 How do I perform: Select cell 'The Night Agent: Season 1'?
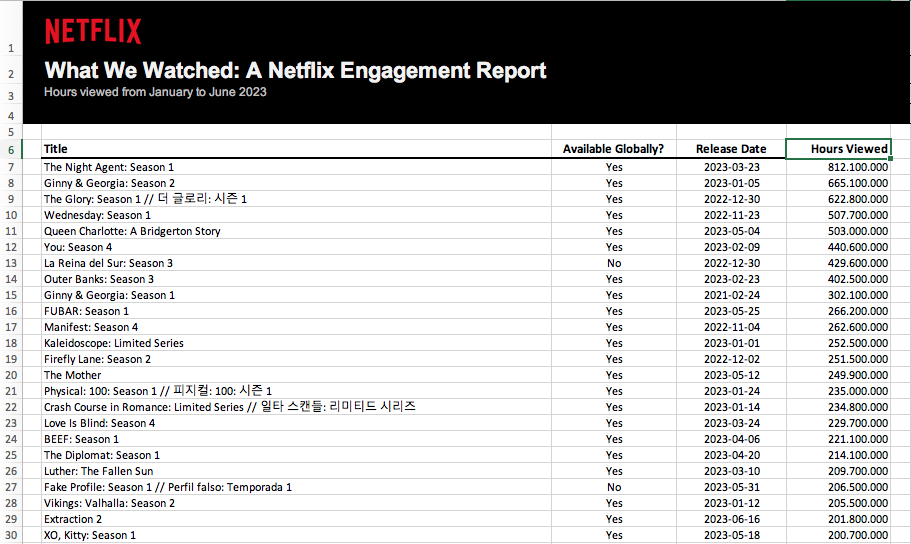click(x=296, y=167)
